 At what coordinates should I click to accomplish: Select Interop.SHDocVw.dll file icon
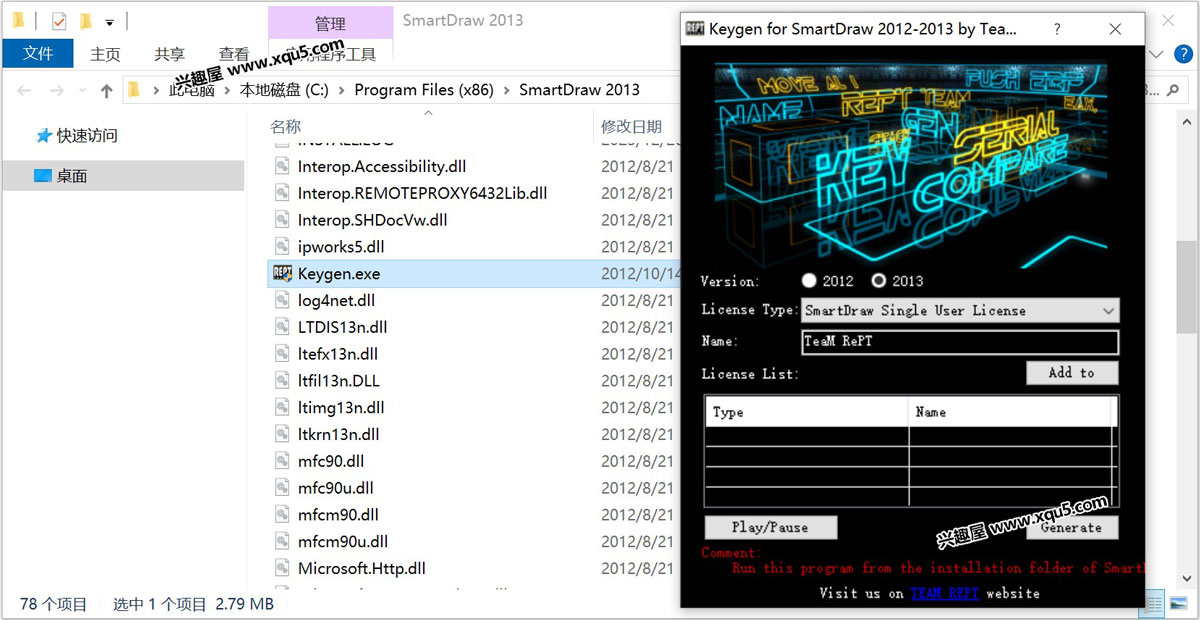(x=282, y=220)
